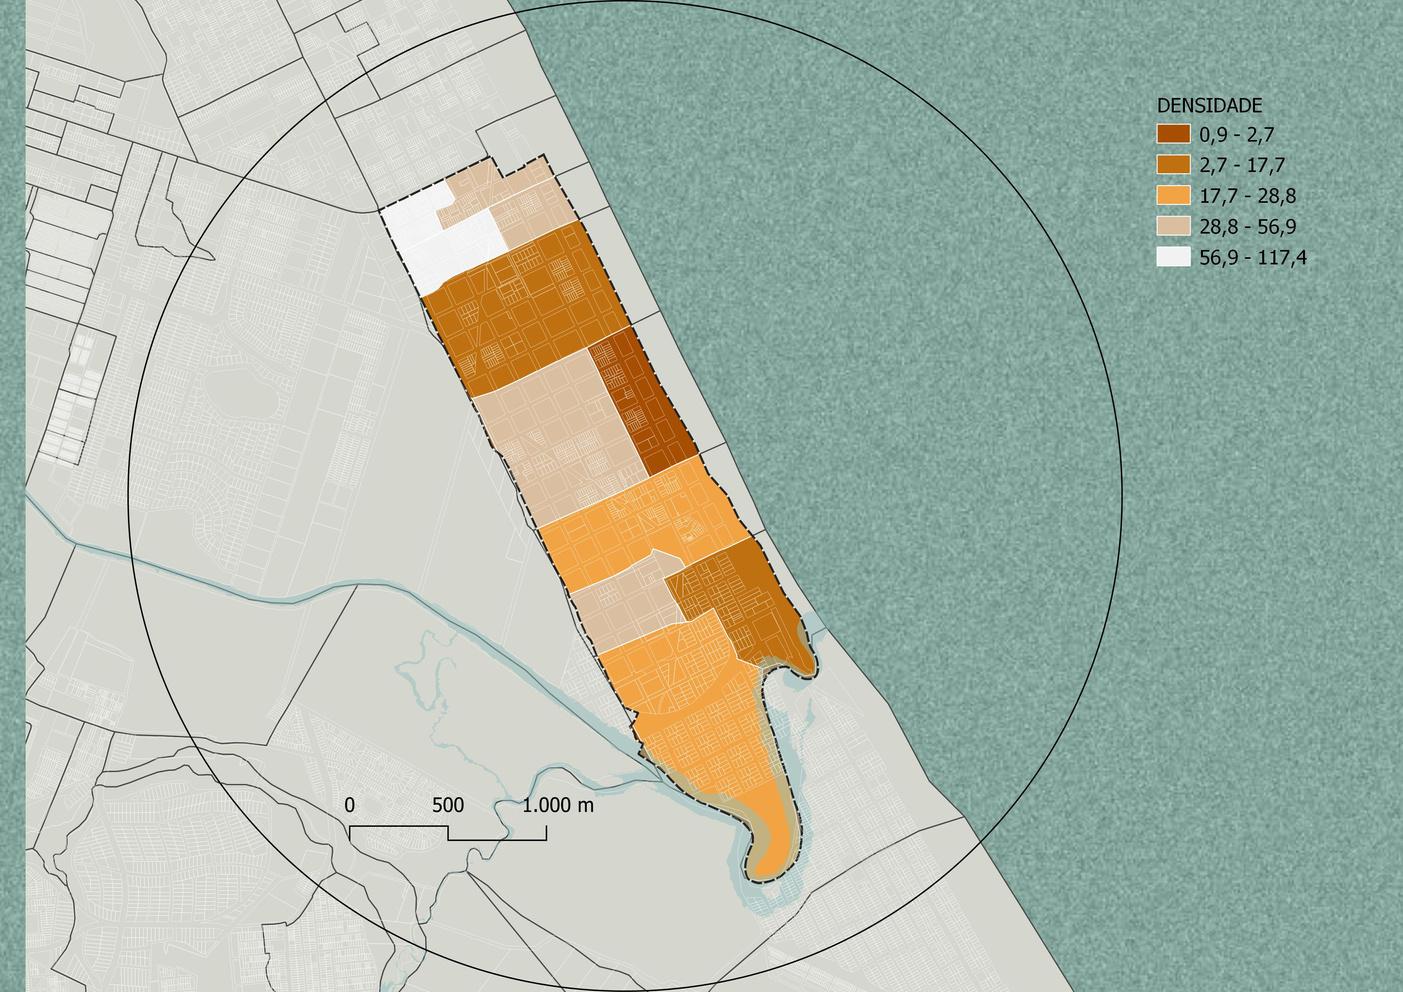Click the legend label 56,9 - 117,4
This screenshot has width=1403, height=992.
1253,258
